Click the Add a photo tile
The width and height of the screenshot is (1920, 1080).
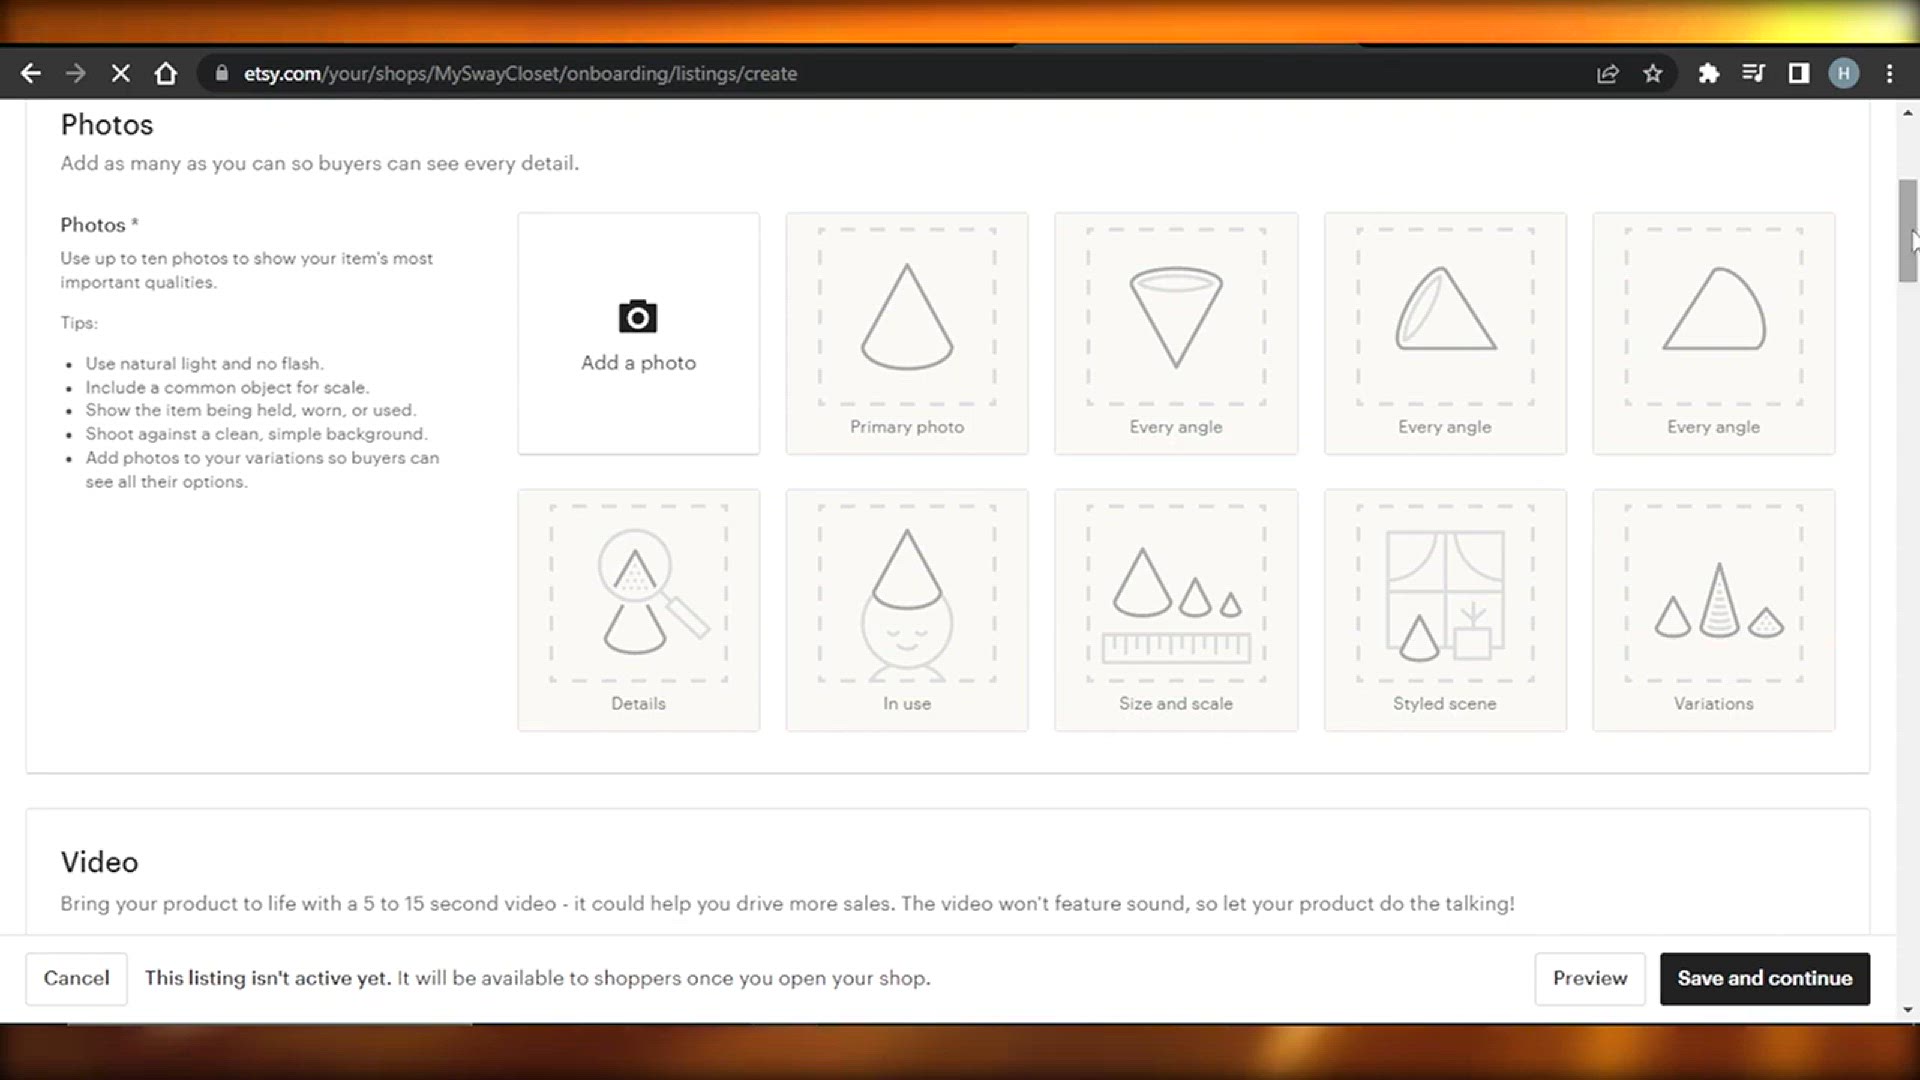(x=638, y=333)
